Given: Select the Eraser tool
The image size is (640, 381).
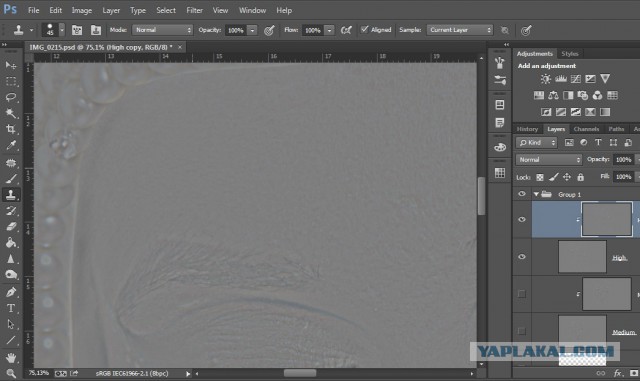Looking at the screenshot, I should click(x=11, y=226).
